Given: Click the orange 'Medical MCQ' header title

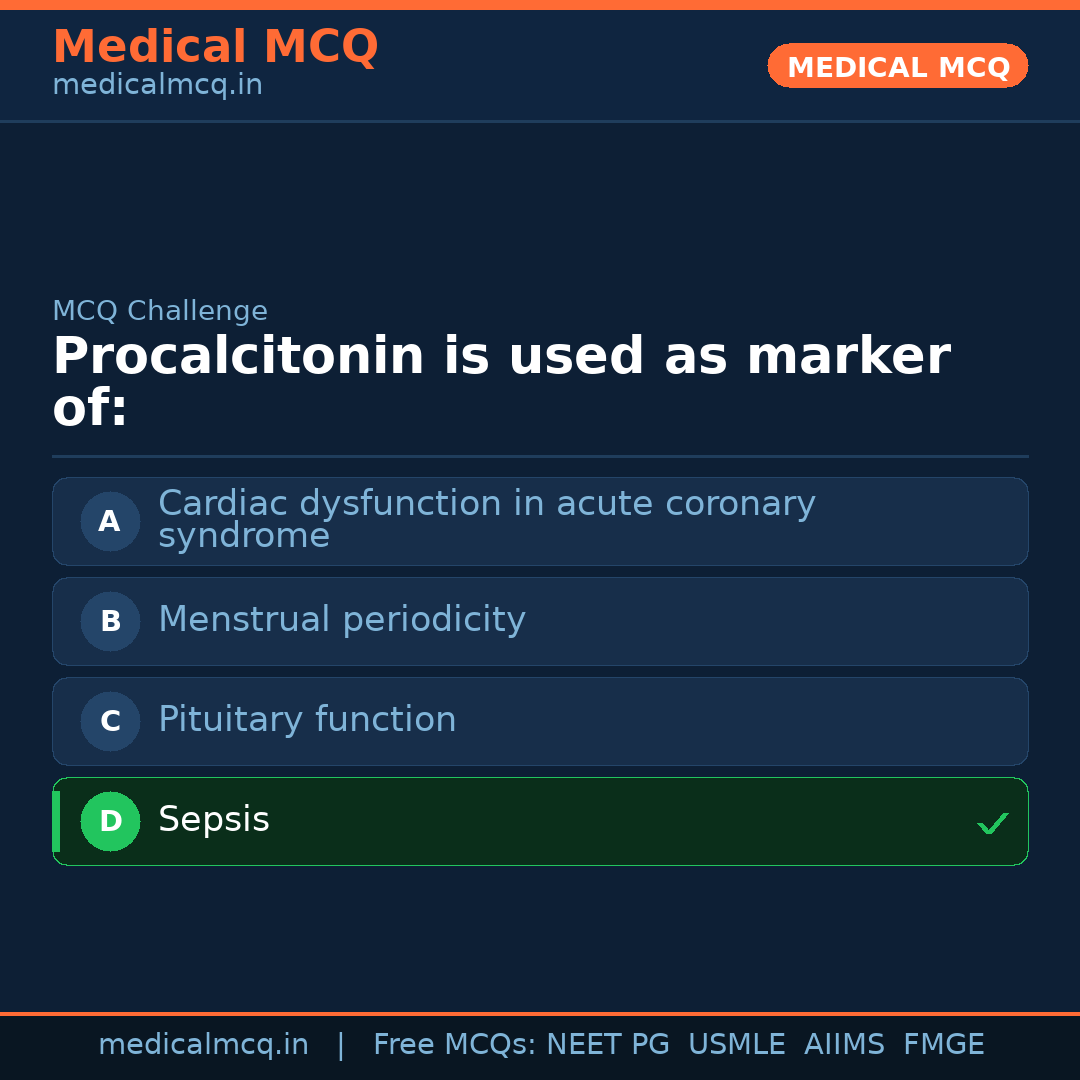Looking at the screenshot, I should coord(215,47).
